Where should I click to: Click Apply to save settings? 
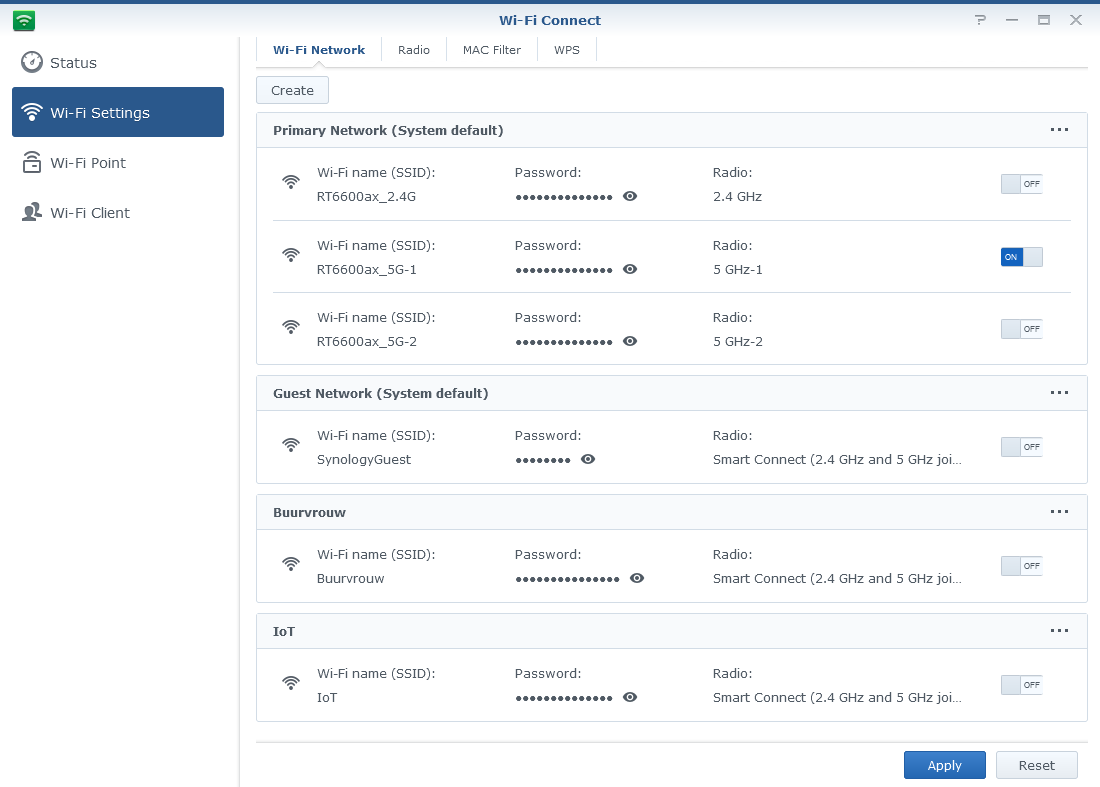[944, 765]
